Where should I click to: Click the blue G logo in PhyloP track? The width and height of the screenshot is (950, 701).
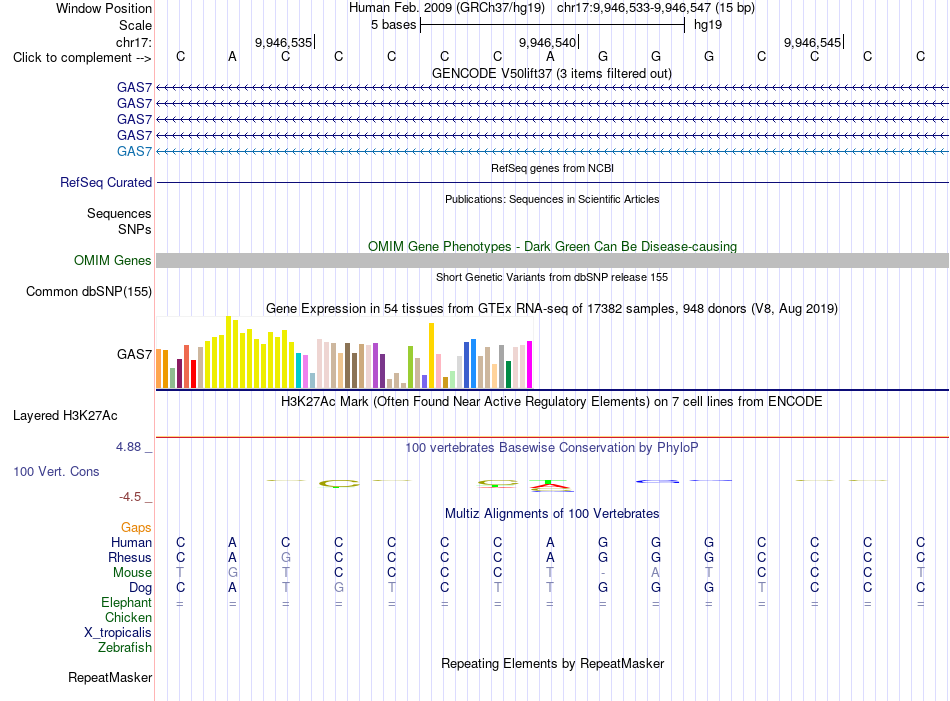657,481
